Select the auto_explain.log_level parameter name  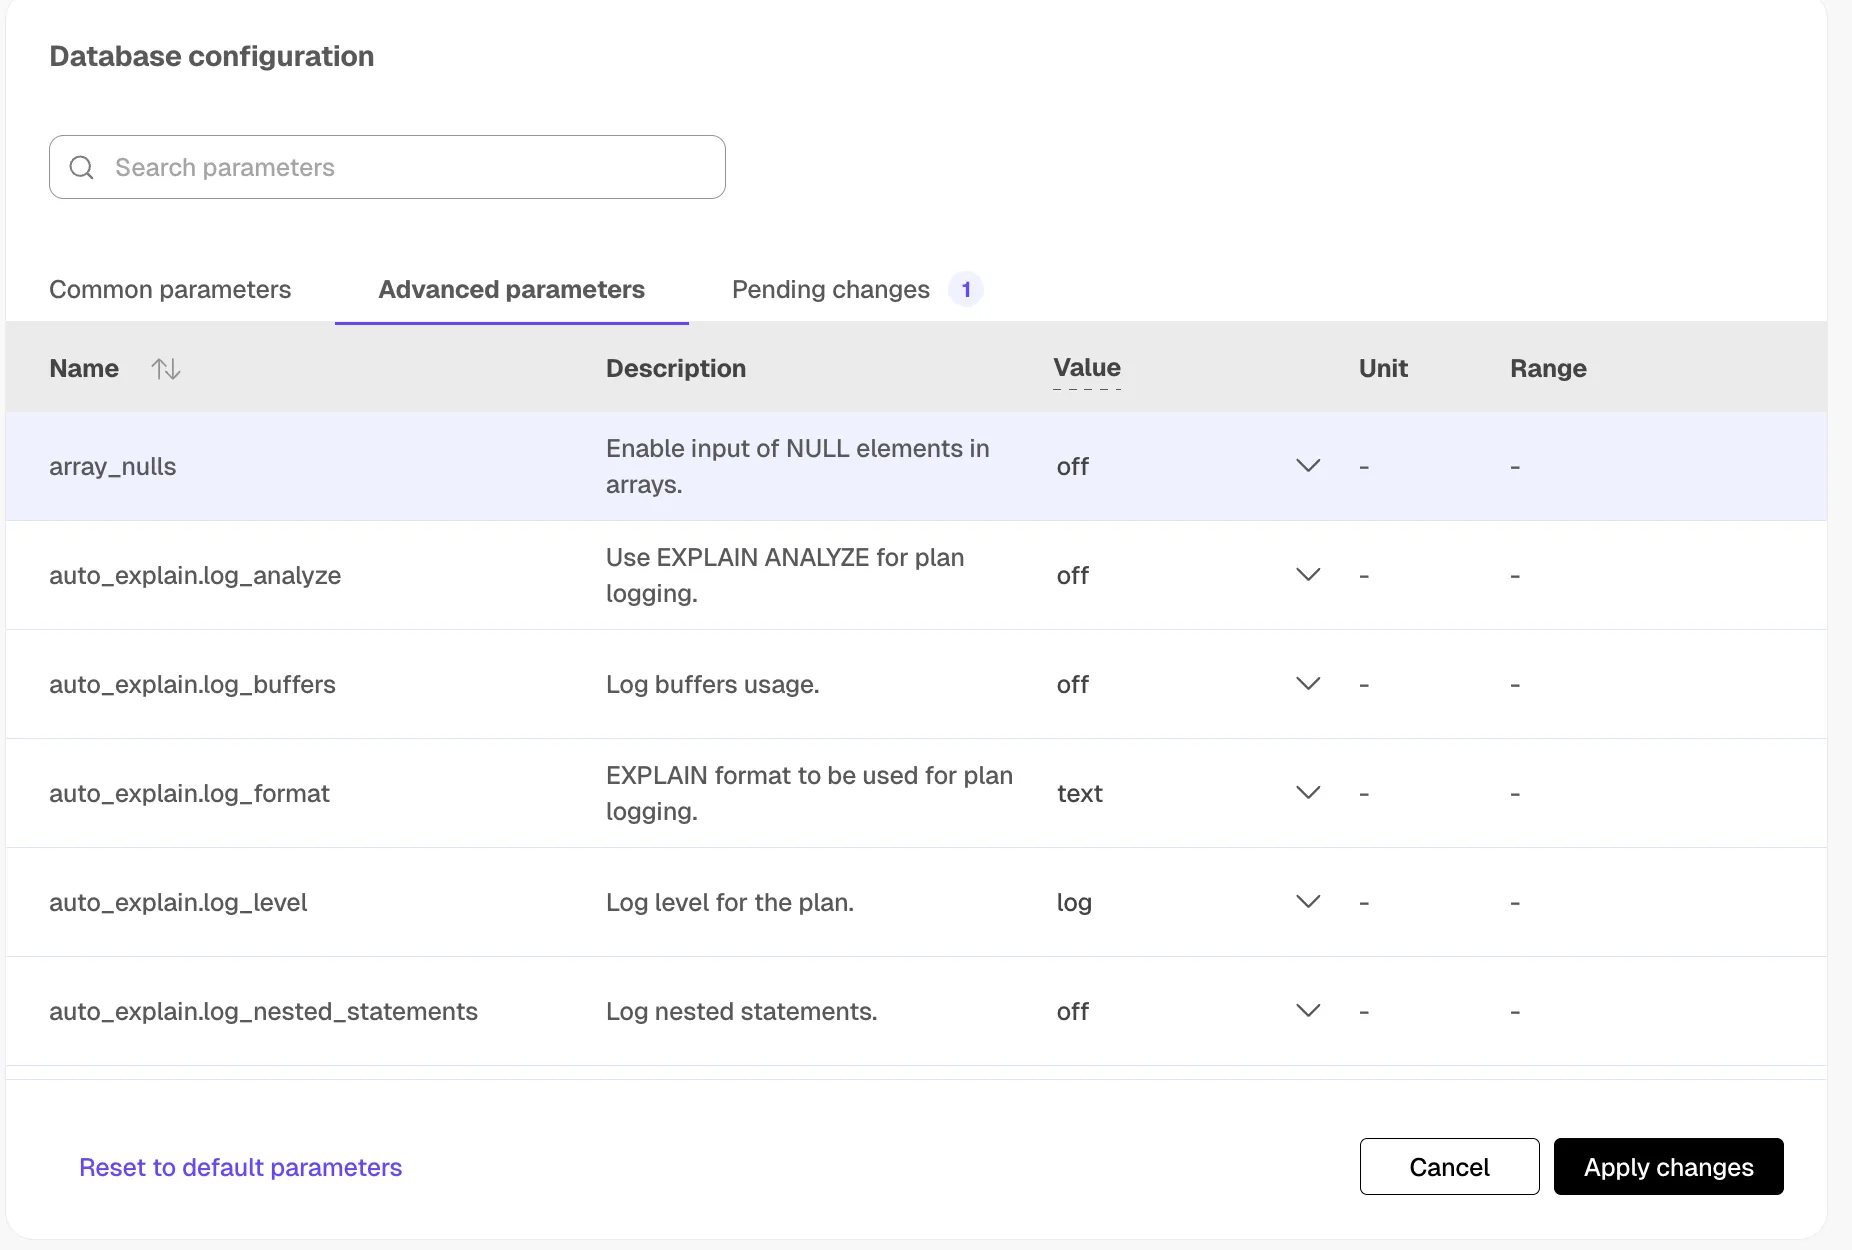[x=178, y=903]
